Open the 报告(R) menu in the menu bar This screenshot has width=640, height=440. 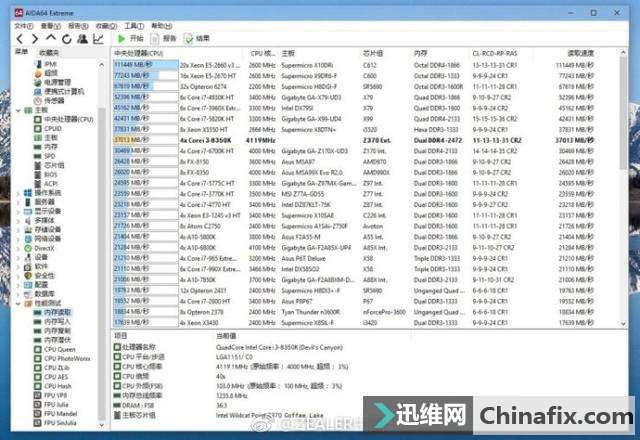(78, 26)
